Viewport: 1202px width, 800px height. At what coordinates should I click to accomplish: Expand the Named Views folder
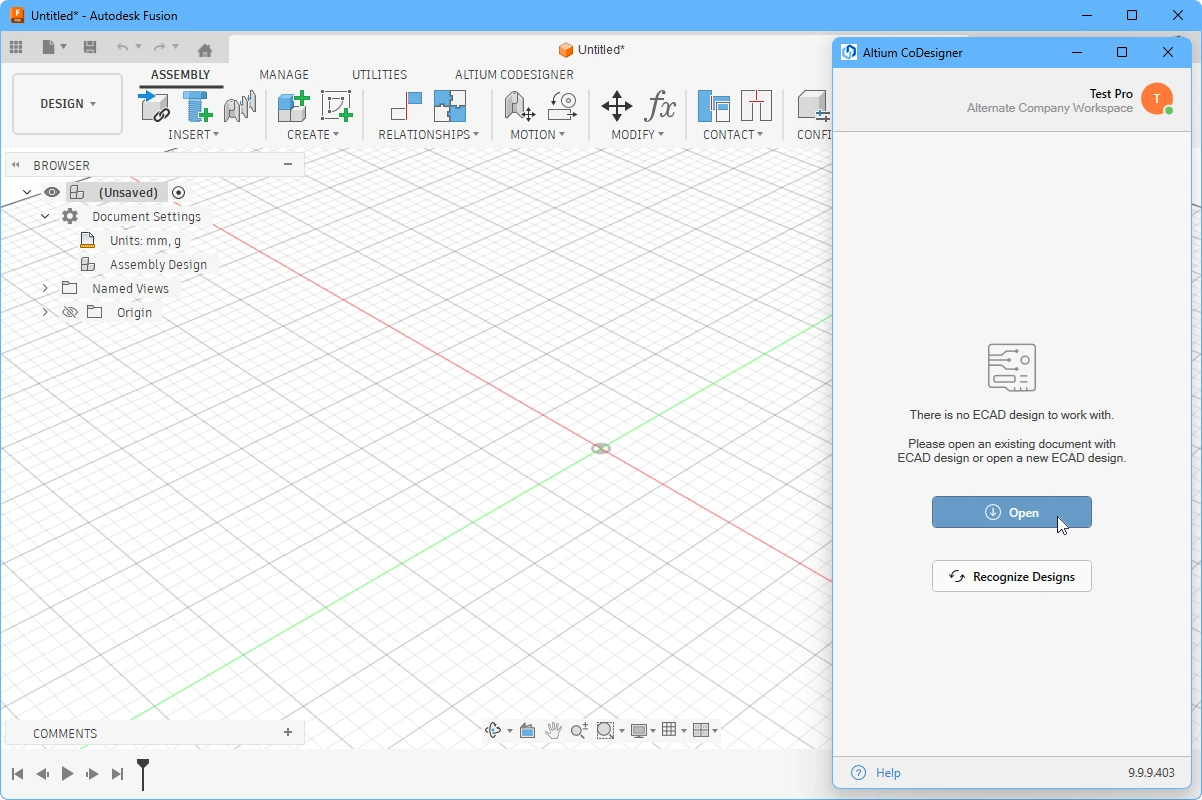click(x=44, y=288)
